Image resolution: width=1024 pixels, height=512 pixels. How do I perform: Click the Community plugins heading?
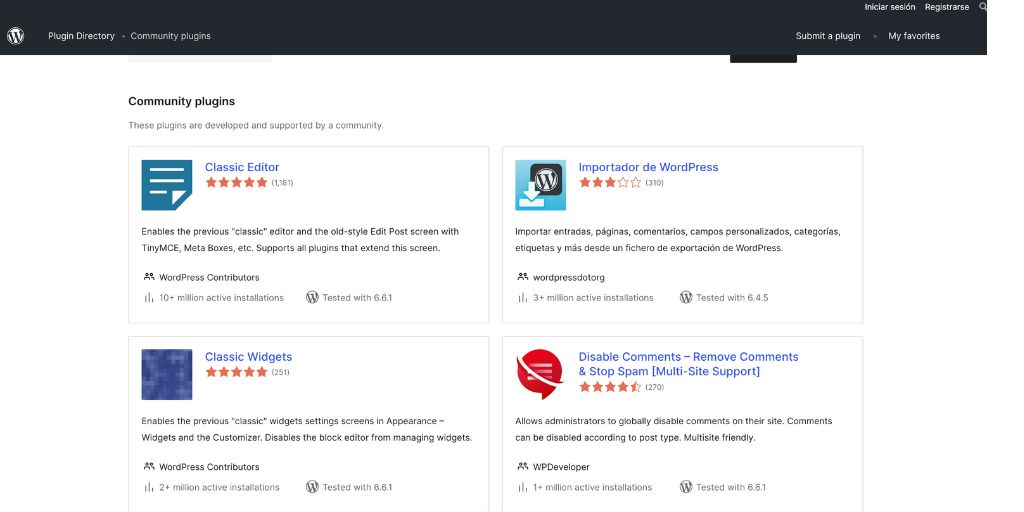coord(182,101)
